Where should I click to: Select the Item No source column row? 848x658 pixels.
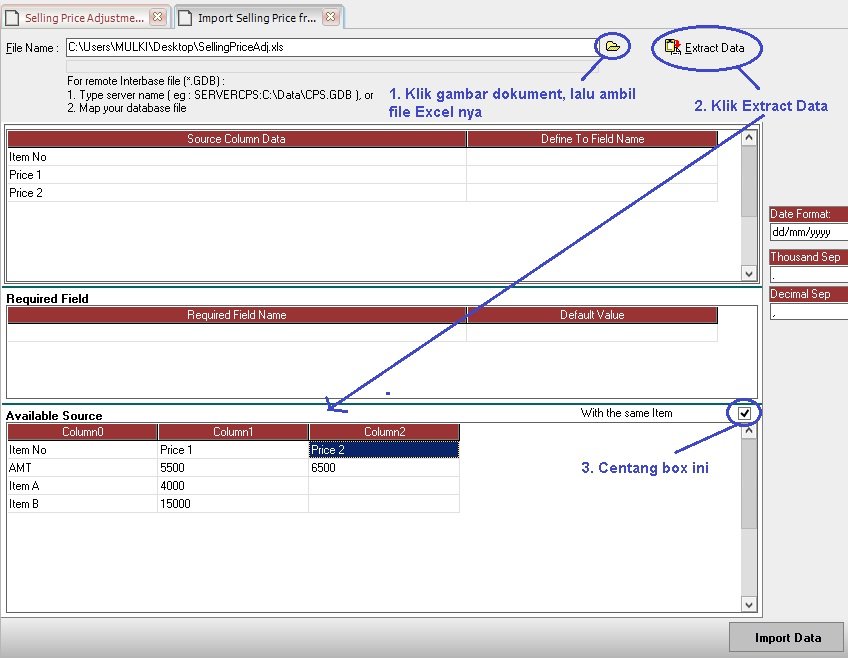coord(237,157)
